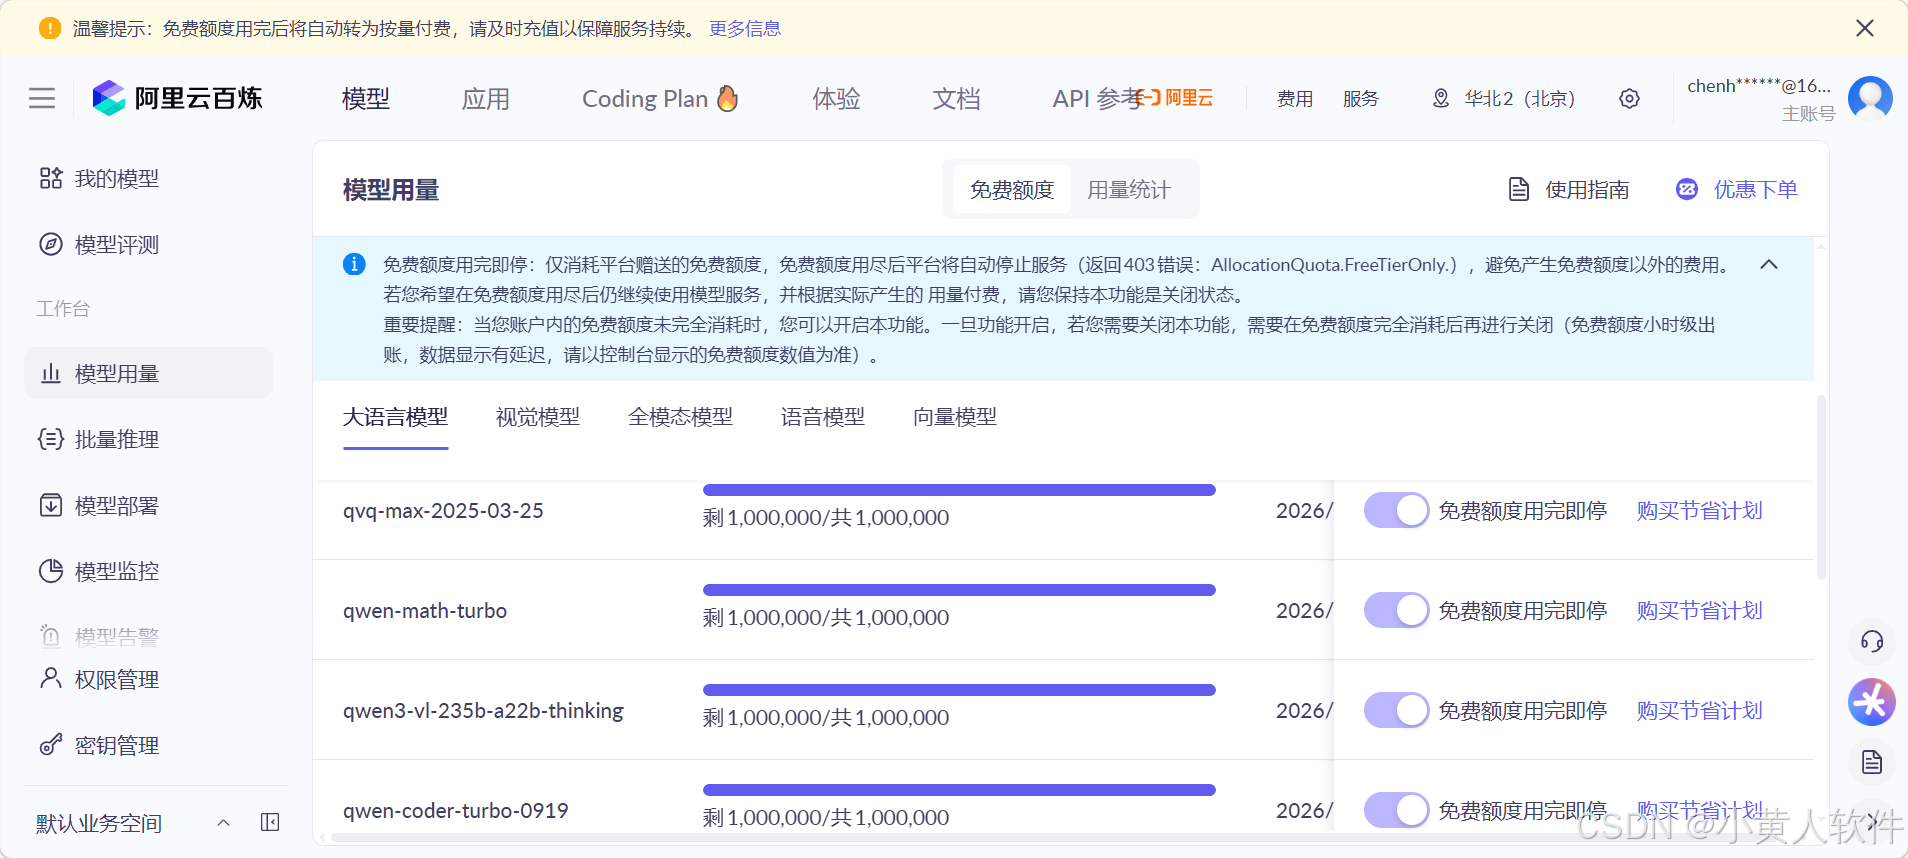1908x858 pixels.
Task: Toggle free quota stop for qwen-coder-turbo-0919
Action: tap(1396, 810)
